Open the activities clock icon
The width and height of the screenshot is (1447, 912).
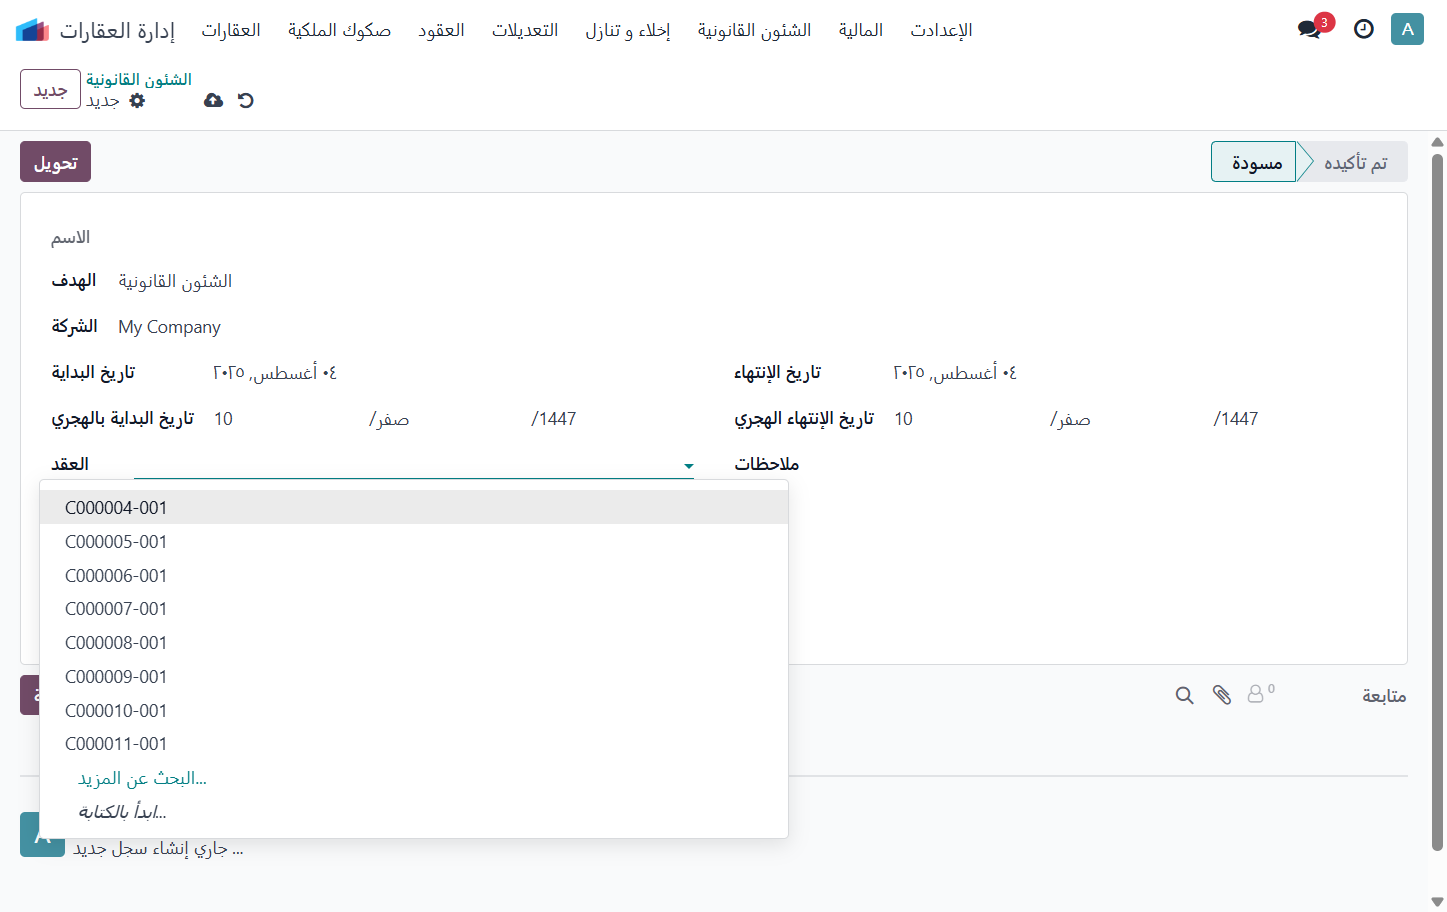[1363, 29]
